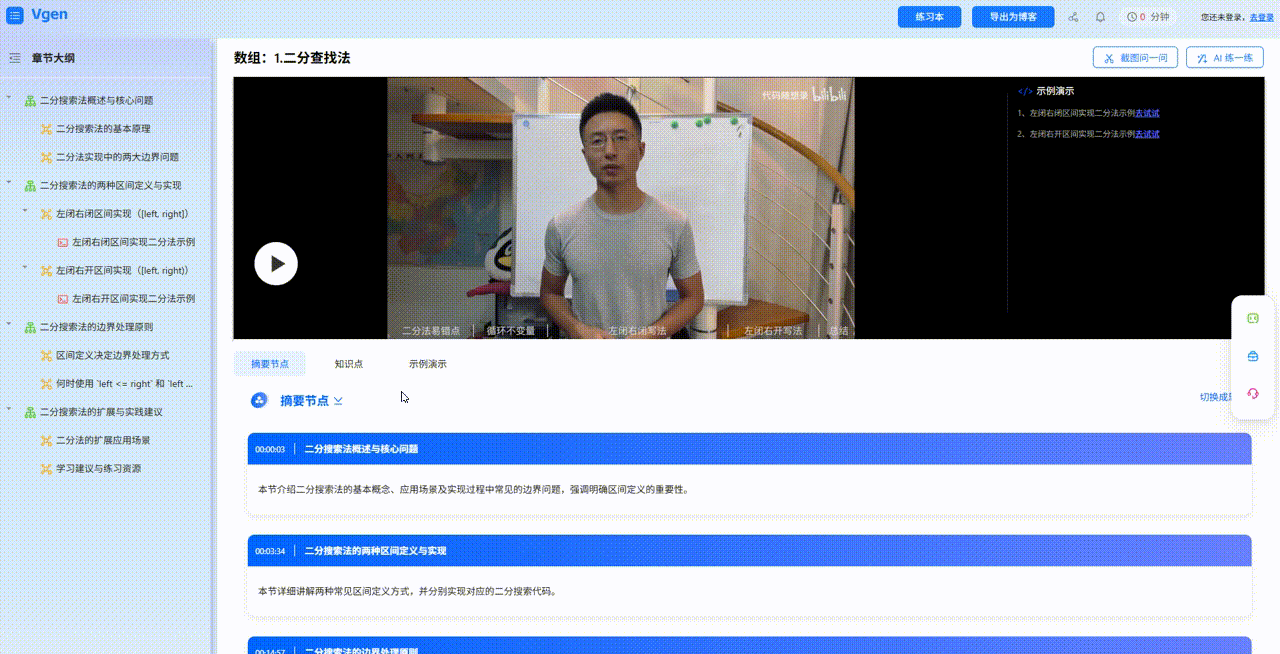Image resolution: width=1280 pixels, height=654 pixels.
Task: Click 去试试 link for 左闭右开区间 example
Action: coord(1147,133)
